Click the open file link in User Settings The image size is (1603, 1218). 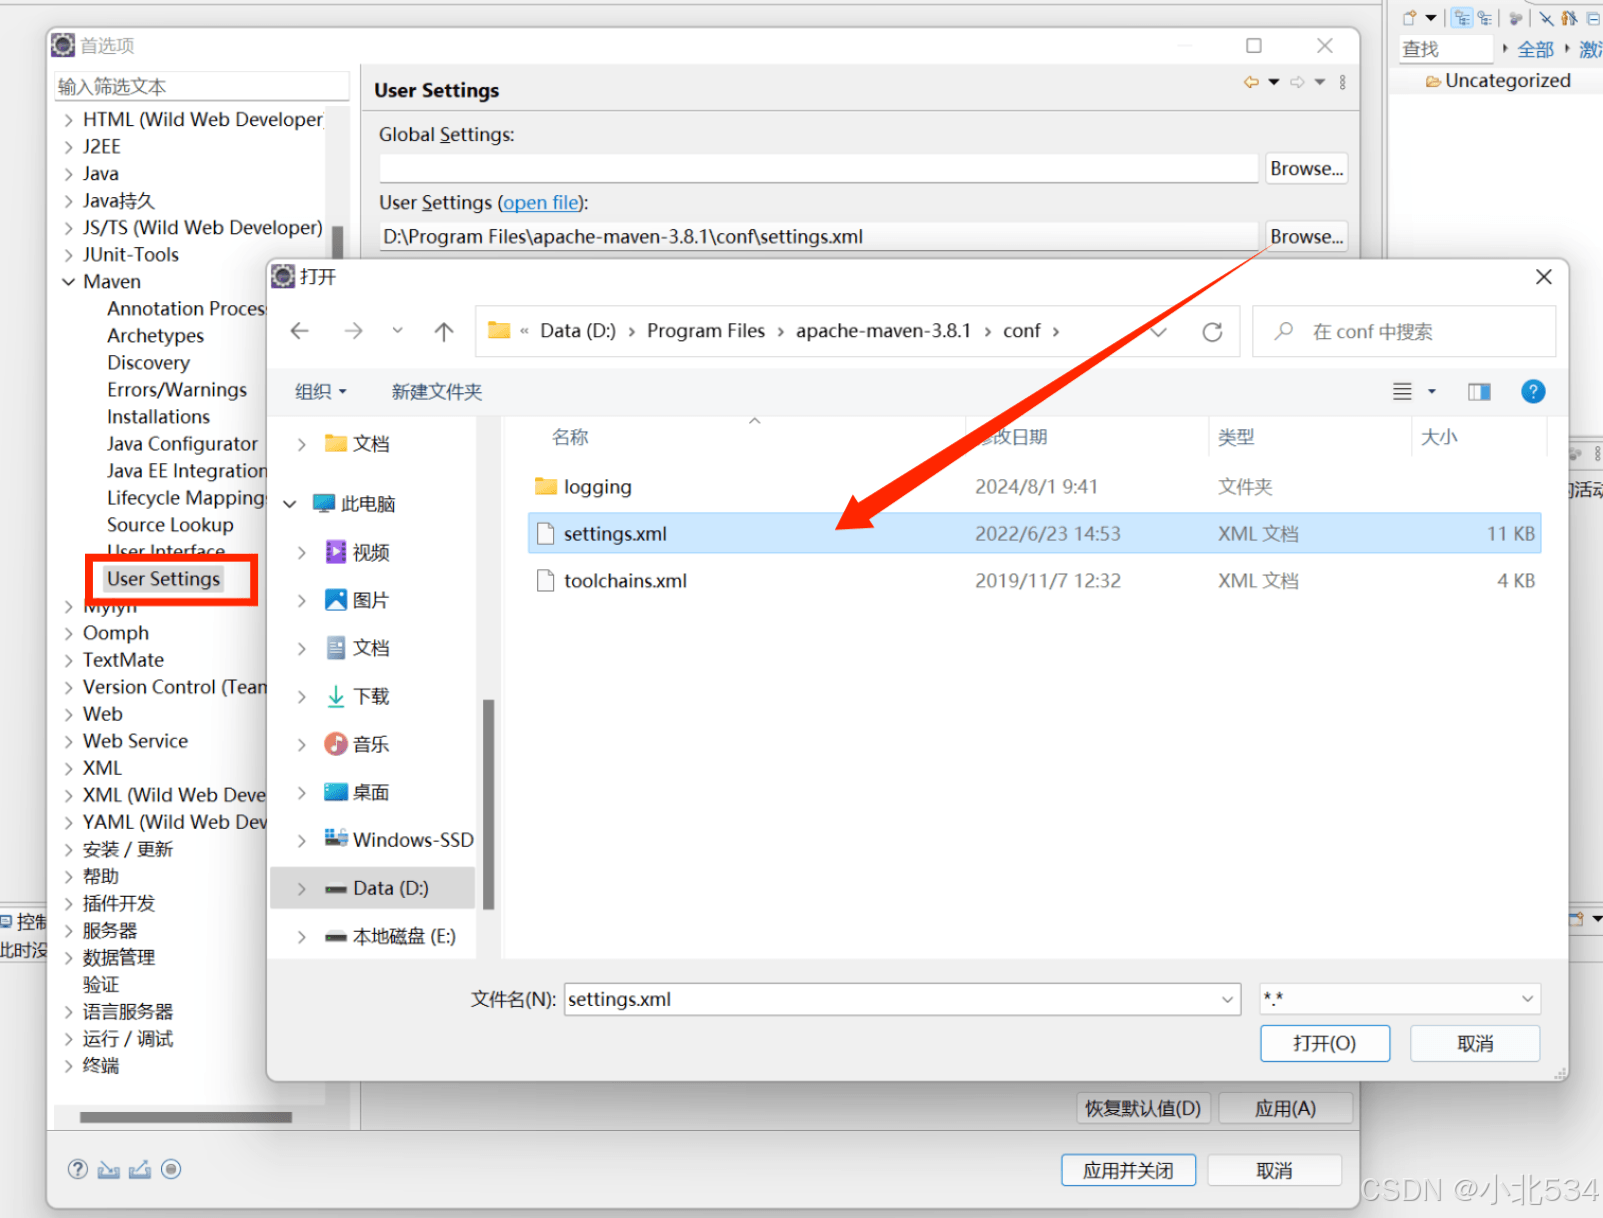point(541,202)
